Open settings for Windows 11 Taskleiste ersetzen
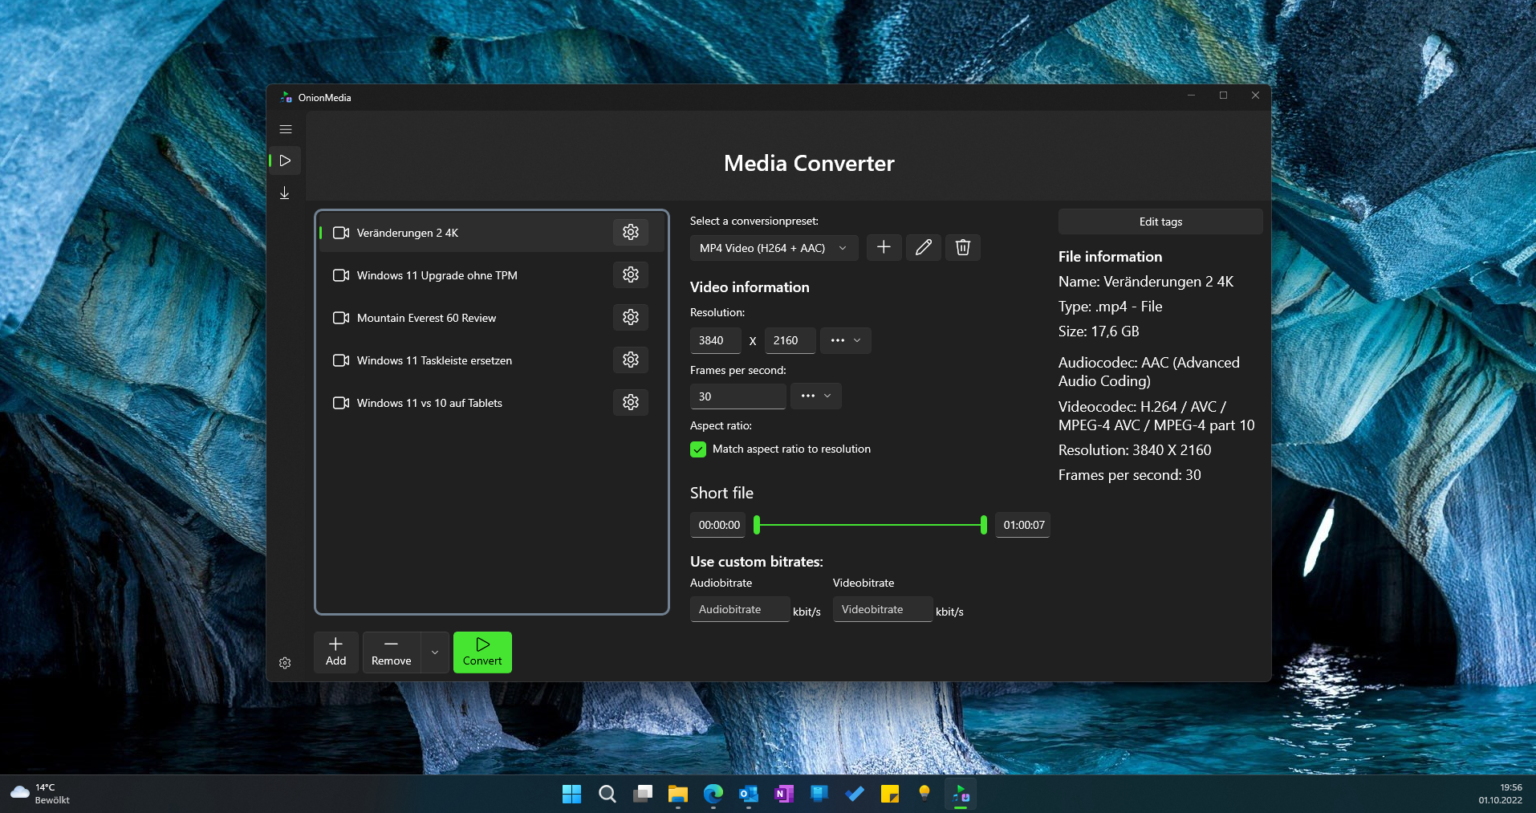Image resolution: width=1536 pixels, height=813 pixels. click(x=631, y=360)
